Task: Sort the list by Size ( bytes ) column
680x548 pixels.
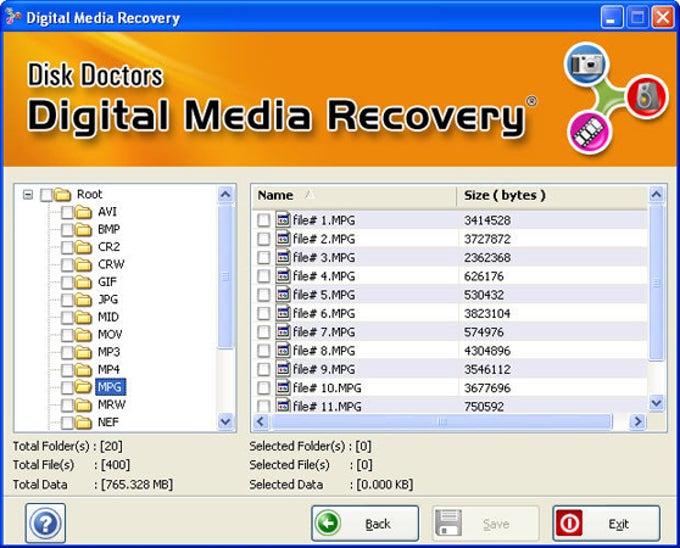Action: tap(552, 196)
